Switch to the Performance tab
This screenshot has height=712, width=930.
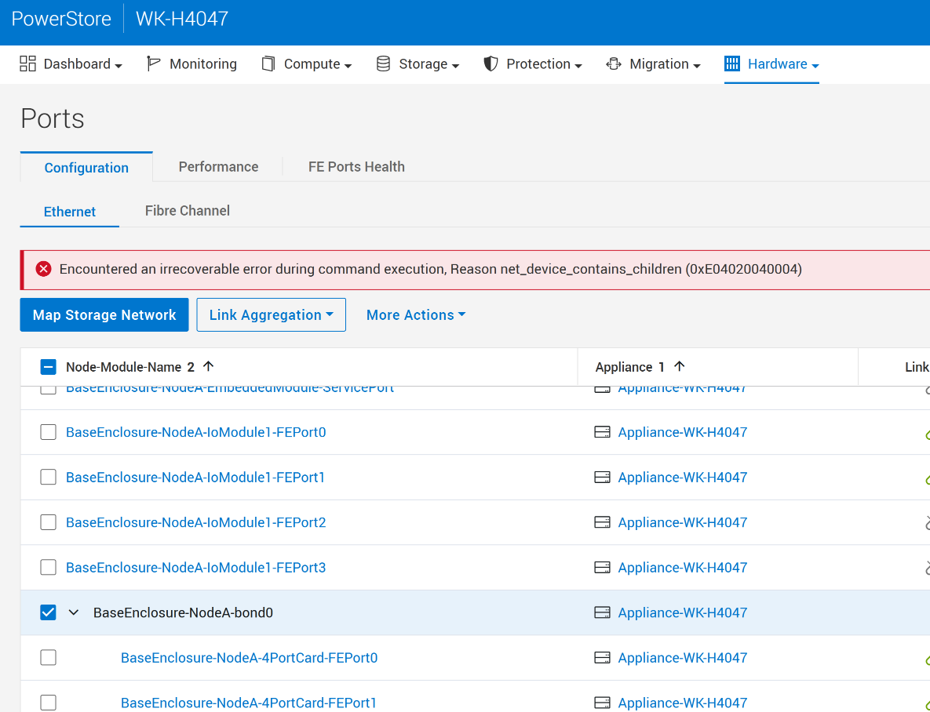[218, 167]
